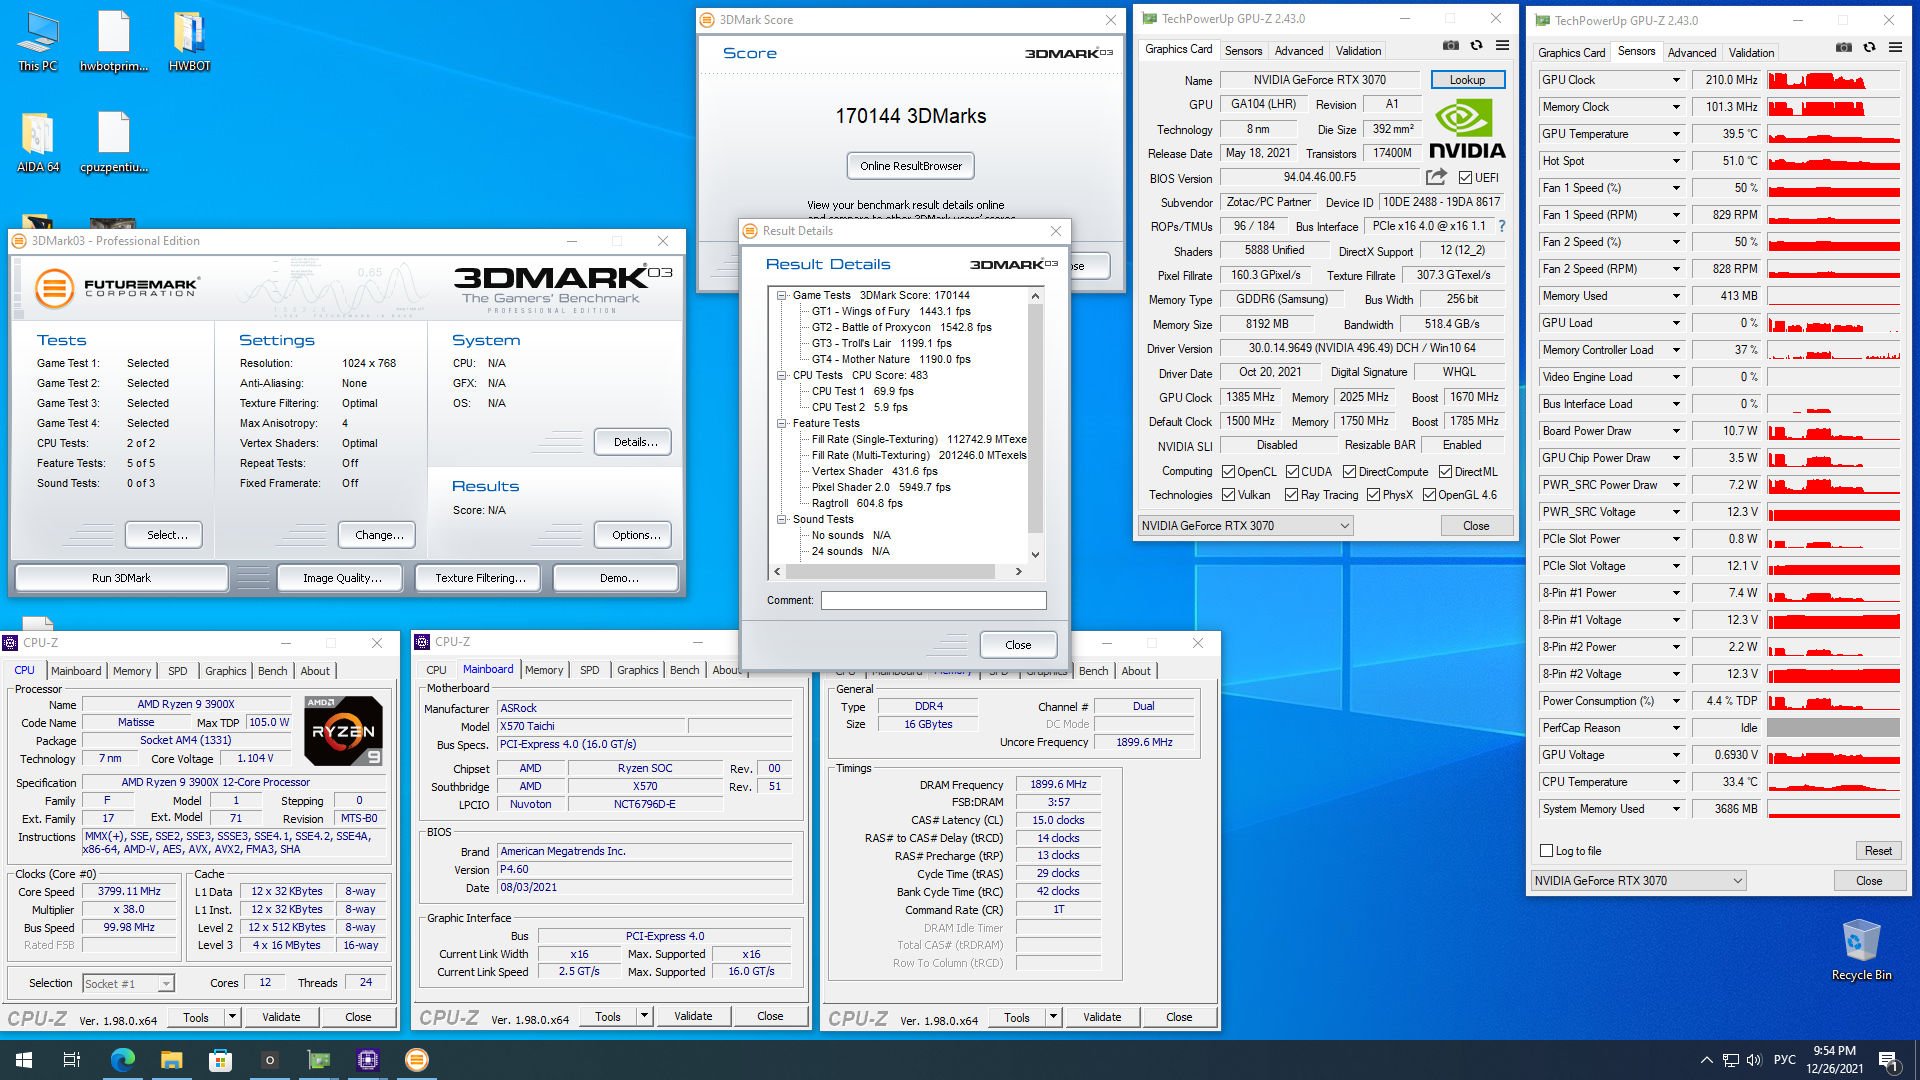Click Details button in 3DMark03 System section
Image resolution: width=1920 pixels, height=1080 pixels.
(x=635, y=442)
